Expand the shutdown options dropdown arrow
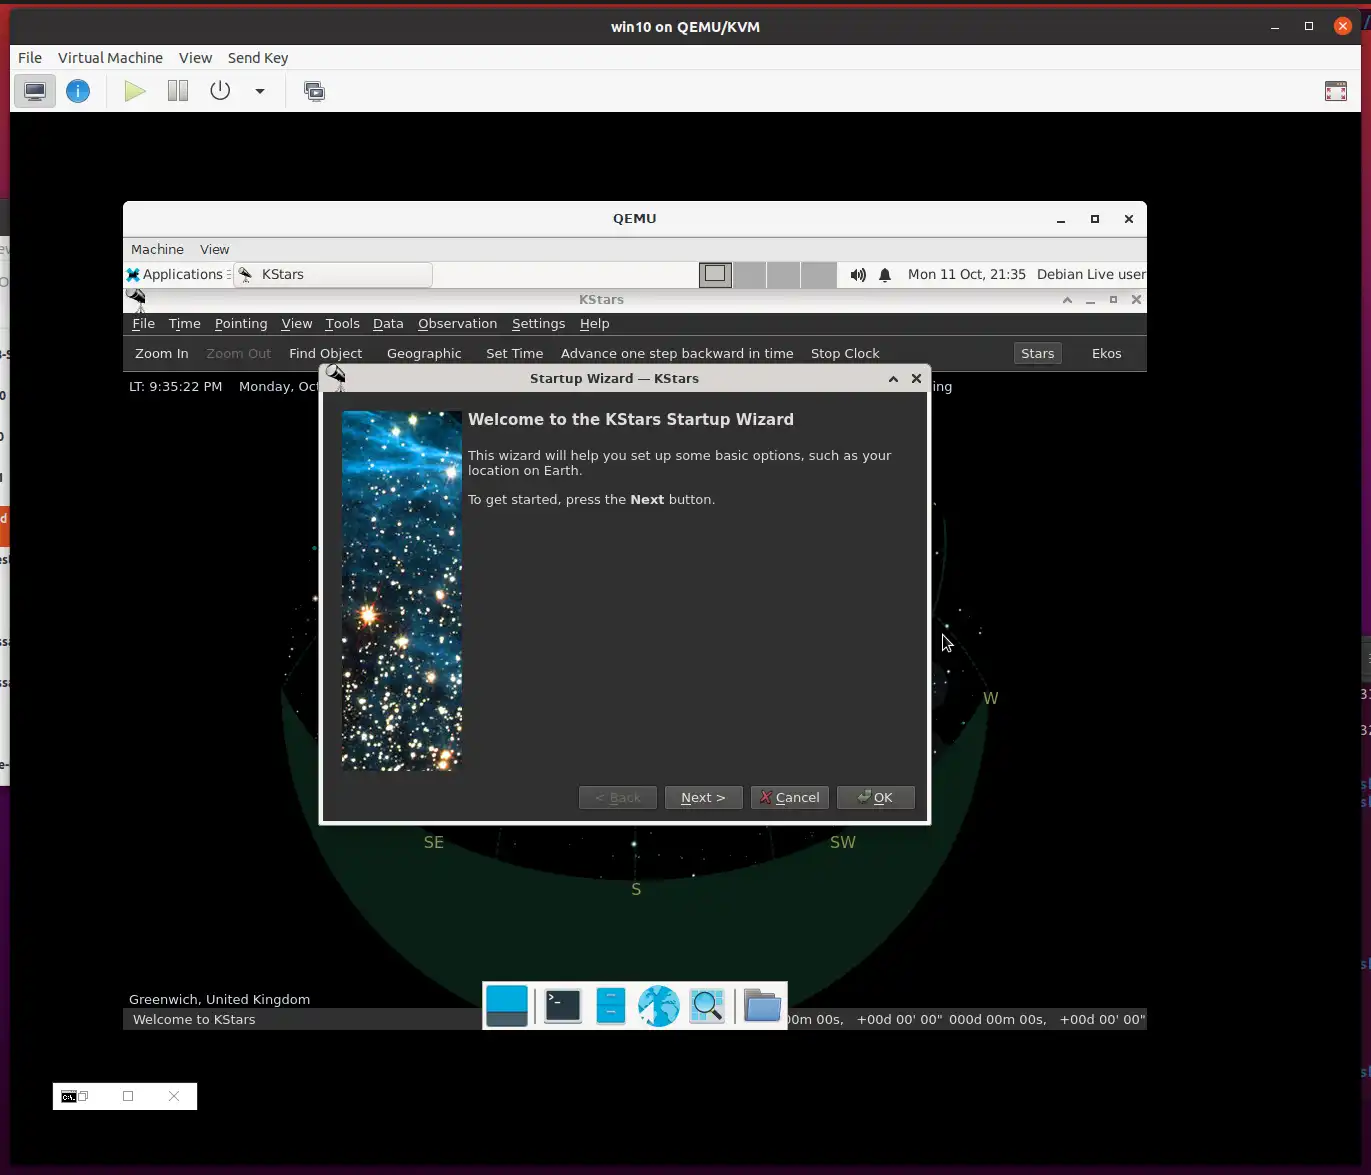1371x1175 pixels. [260, 92]
